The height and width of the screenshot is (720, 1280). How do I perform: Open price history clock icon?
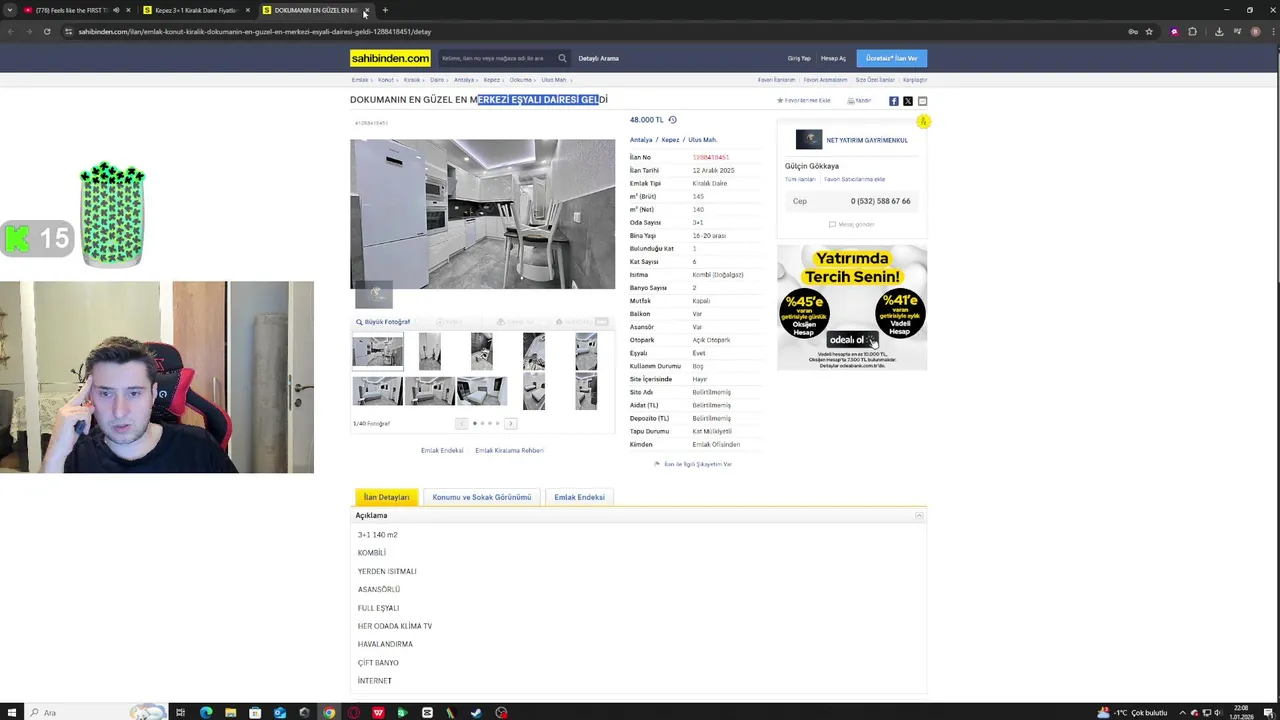(x=672, y=120)
